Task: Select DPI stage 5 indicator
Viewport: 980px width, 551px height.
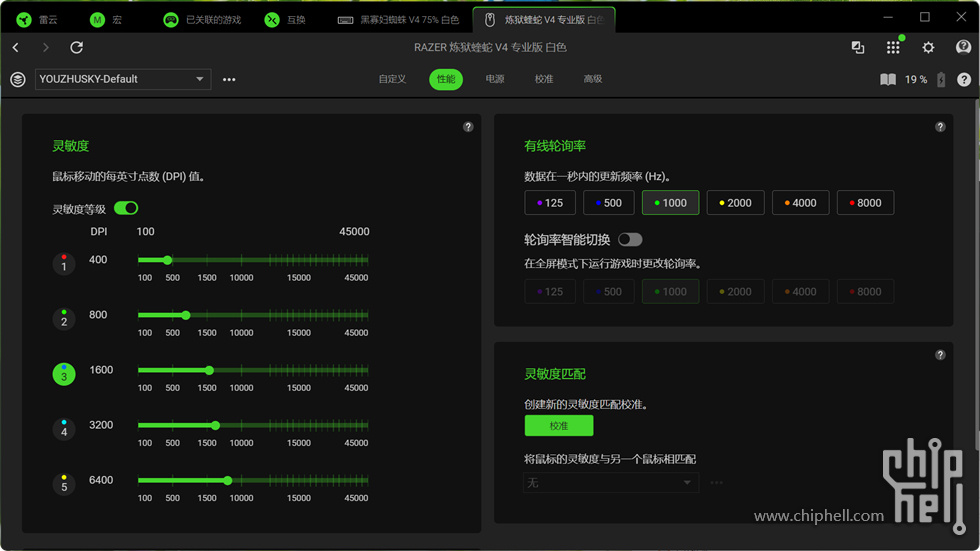Action: coord(64,484)
